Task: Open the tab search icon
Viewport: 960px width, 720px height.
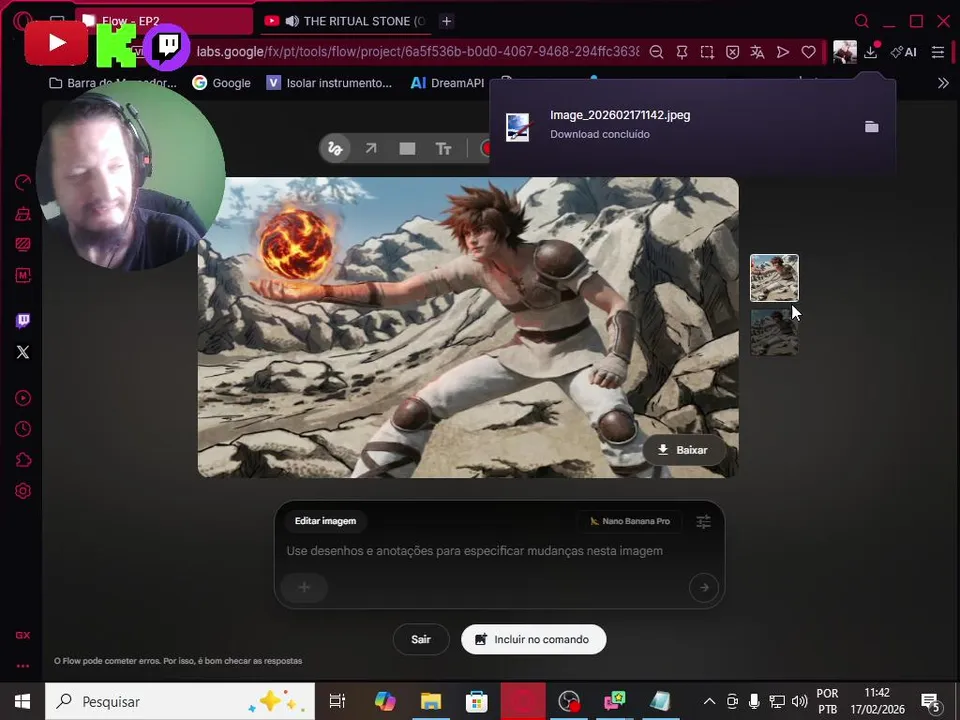Action: [x=861, y=21]
